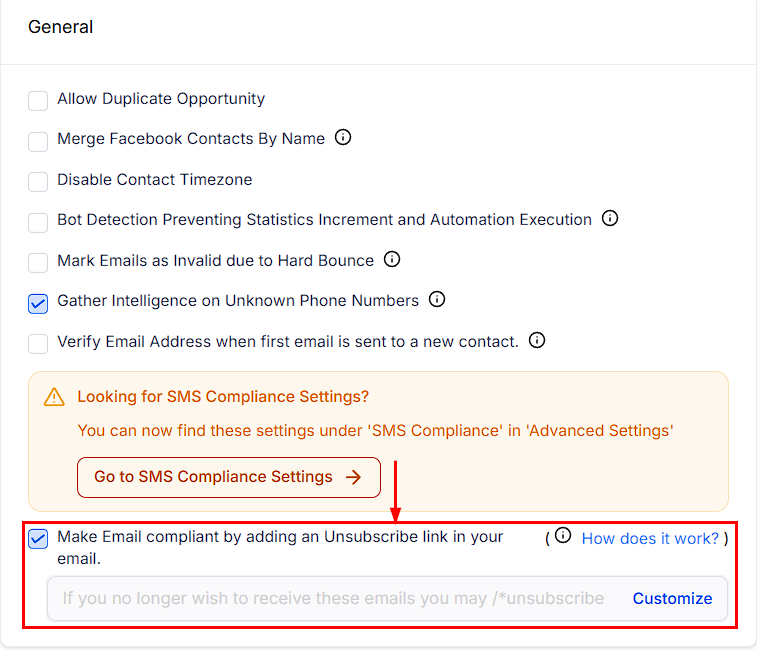Image resolution: width=757 pixels, height=651 pixels.
Task: Click Customize for unsubscribe message
Action: [x=673, y=598]
